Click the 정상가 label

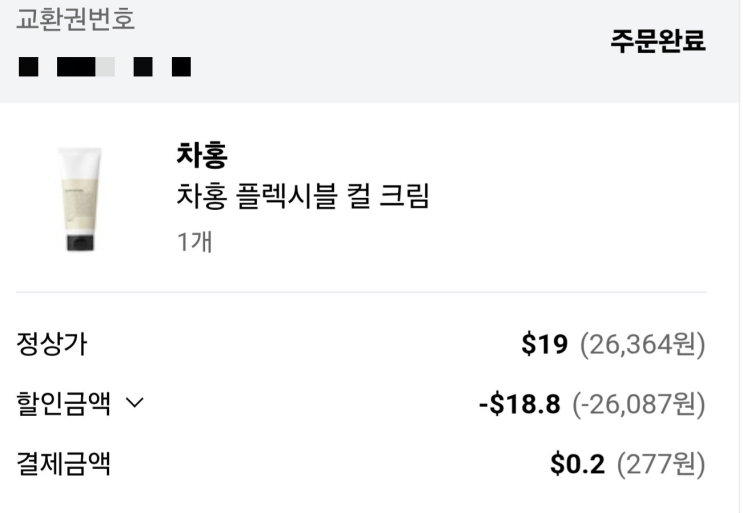tap(51, 345)
